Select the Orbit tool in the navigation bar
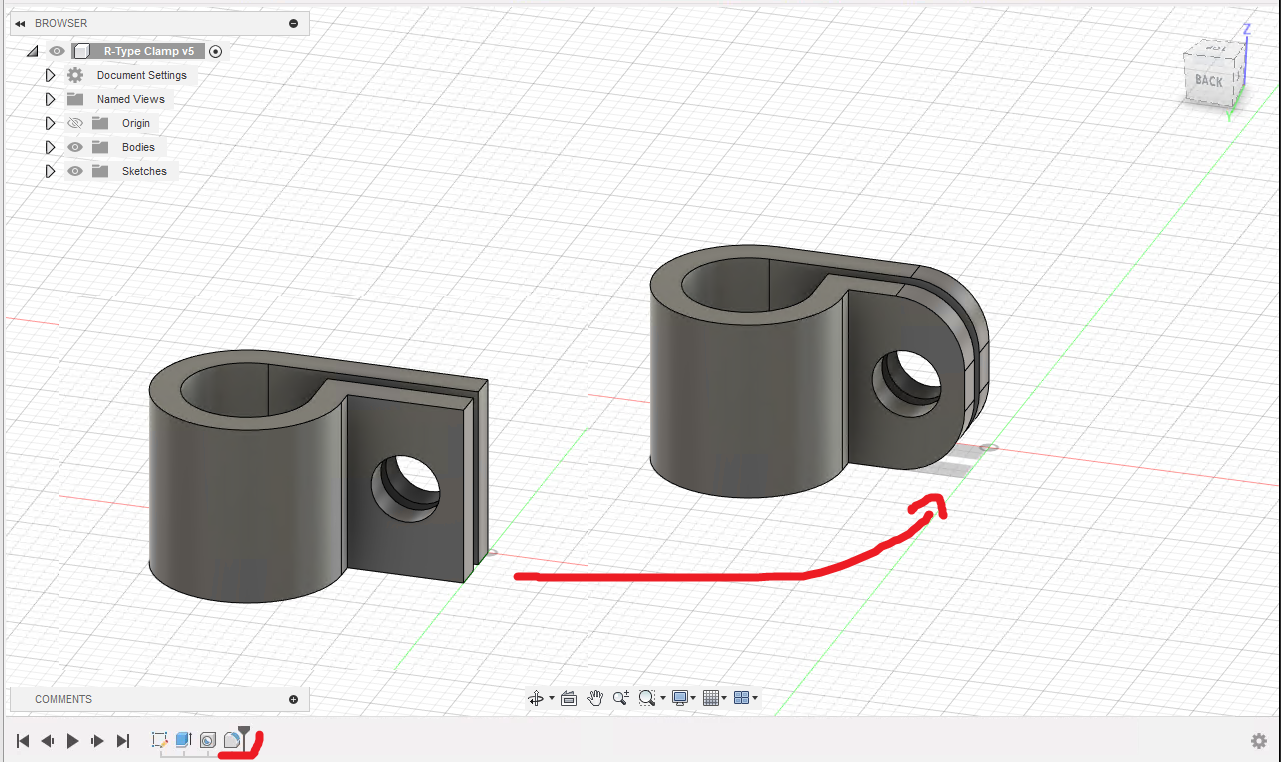Screen dimensions: 1281x762 pos(537,698)
